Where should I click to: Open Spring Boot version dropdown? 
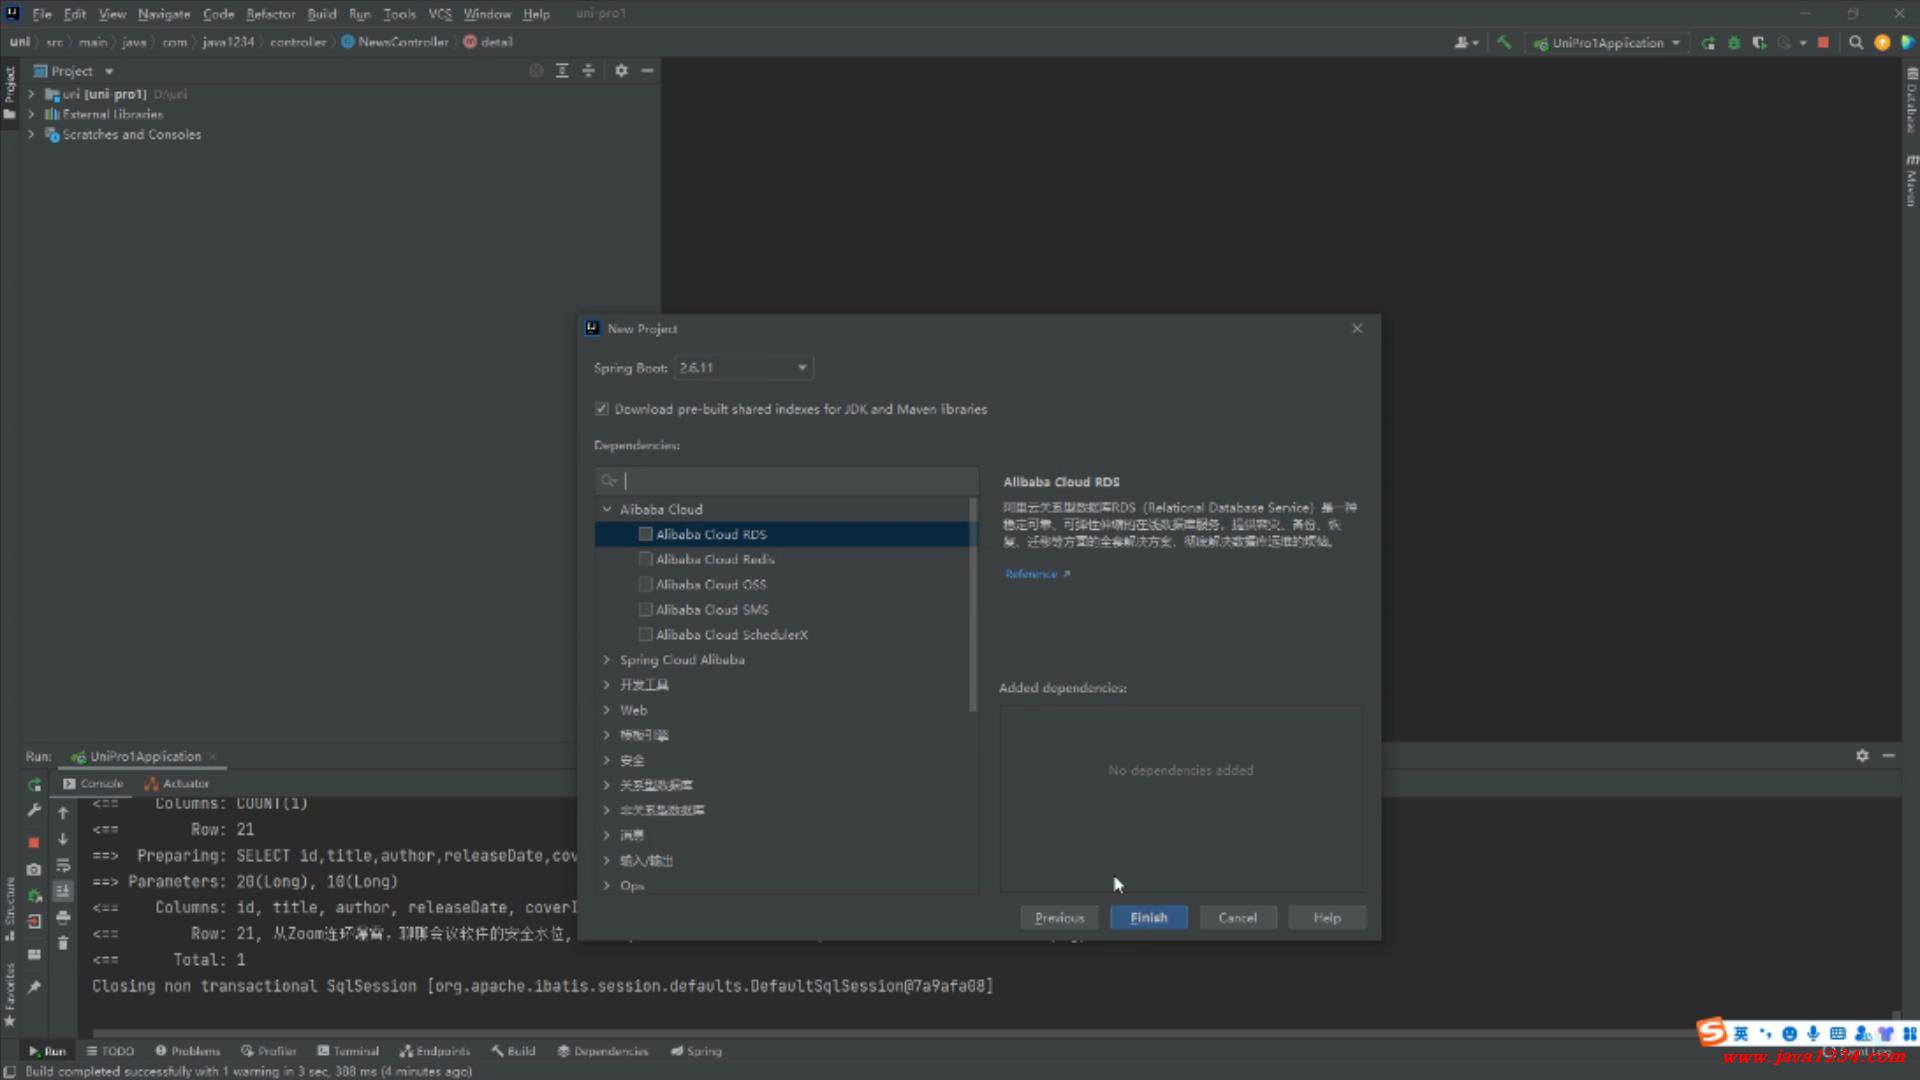click(743, 368)
